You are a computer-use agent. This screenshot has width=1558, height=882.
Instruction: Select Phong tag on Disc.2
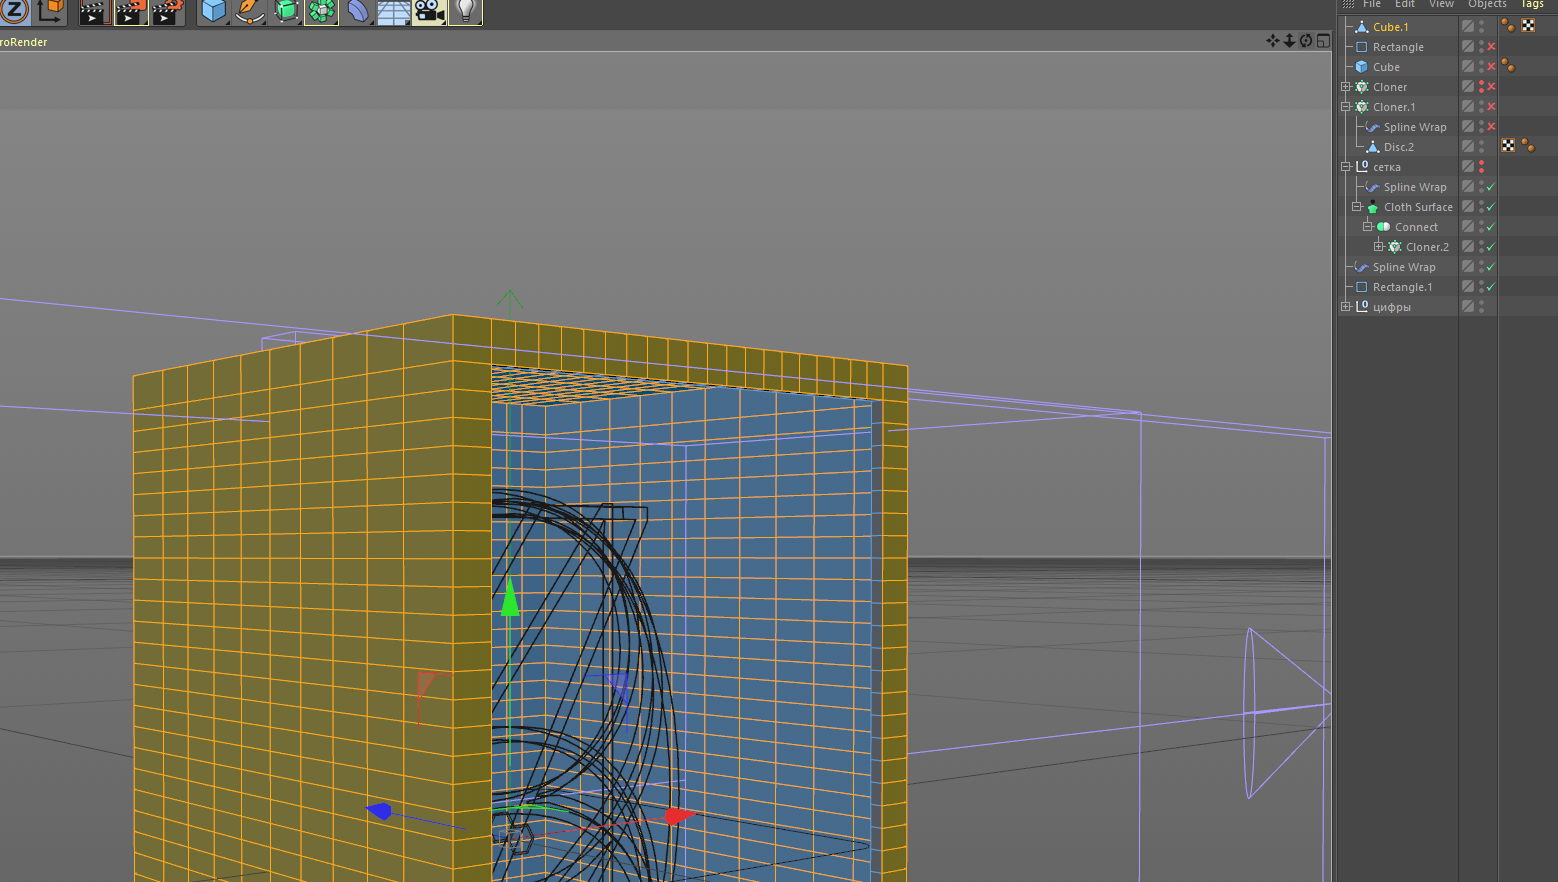(1527, 146)
